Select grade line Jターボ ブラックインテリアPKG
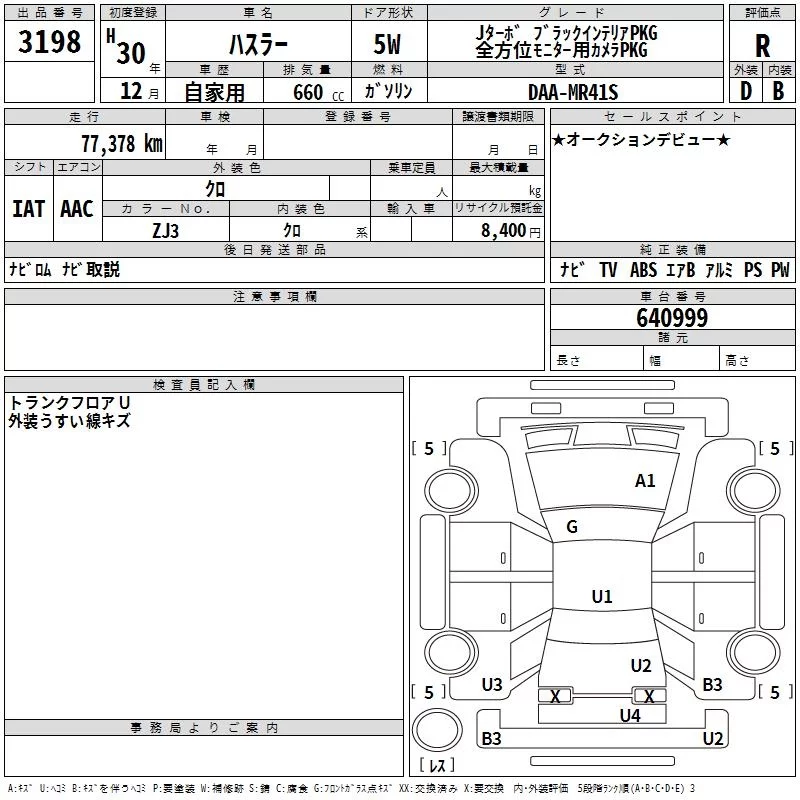This screenshot has height=800, width=800. coord(566,33)
